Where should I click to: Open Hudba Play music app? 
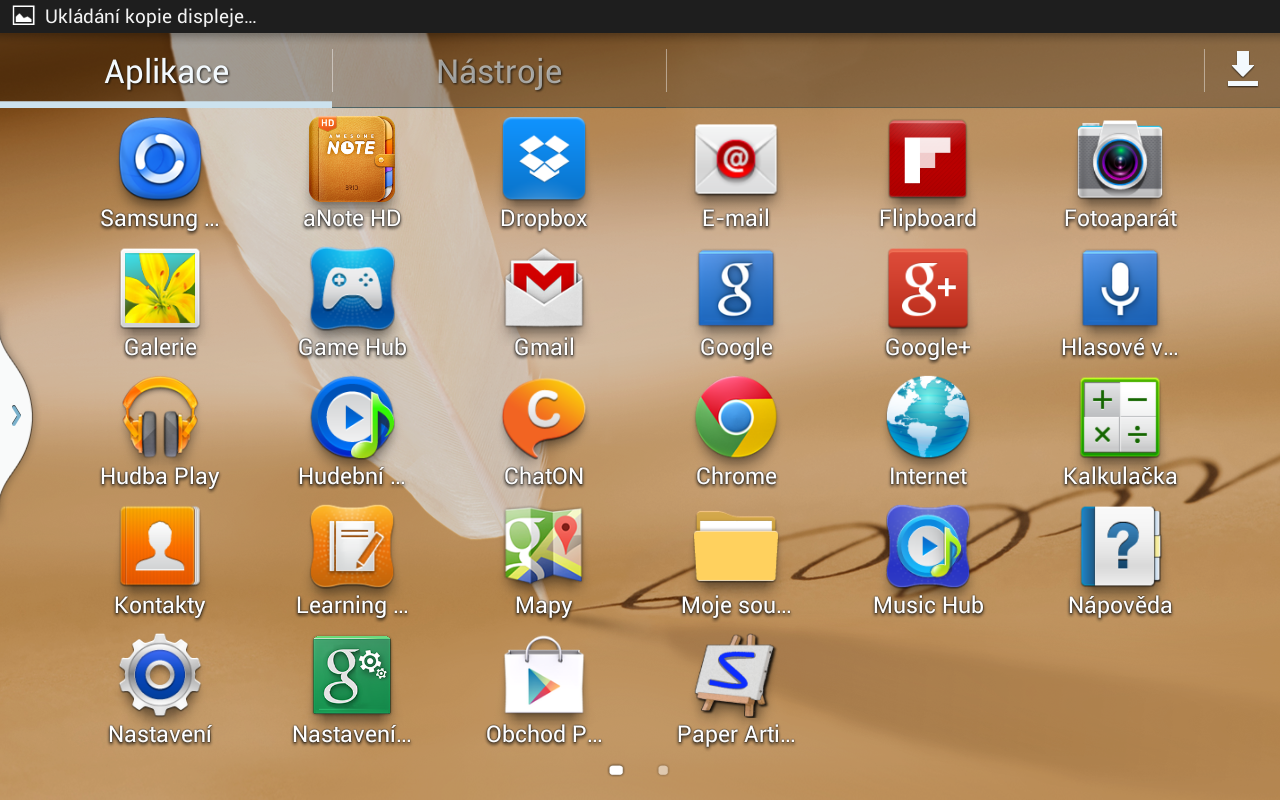click(160, 418)
